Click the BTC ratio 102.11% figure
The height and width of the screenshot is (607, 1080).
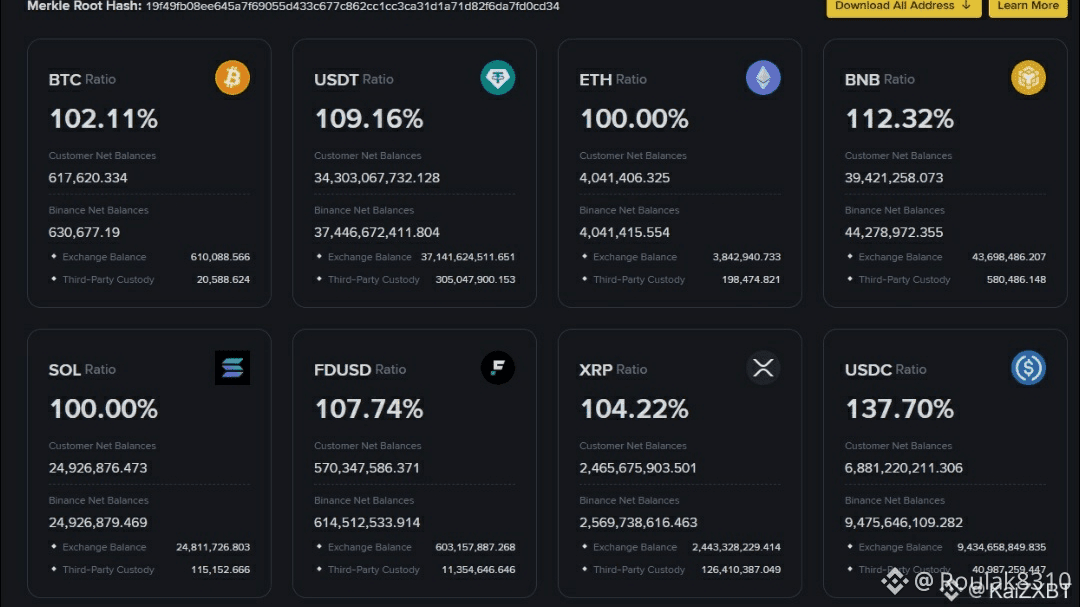coord(104,119)
